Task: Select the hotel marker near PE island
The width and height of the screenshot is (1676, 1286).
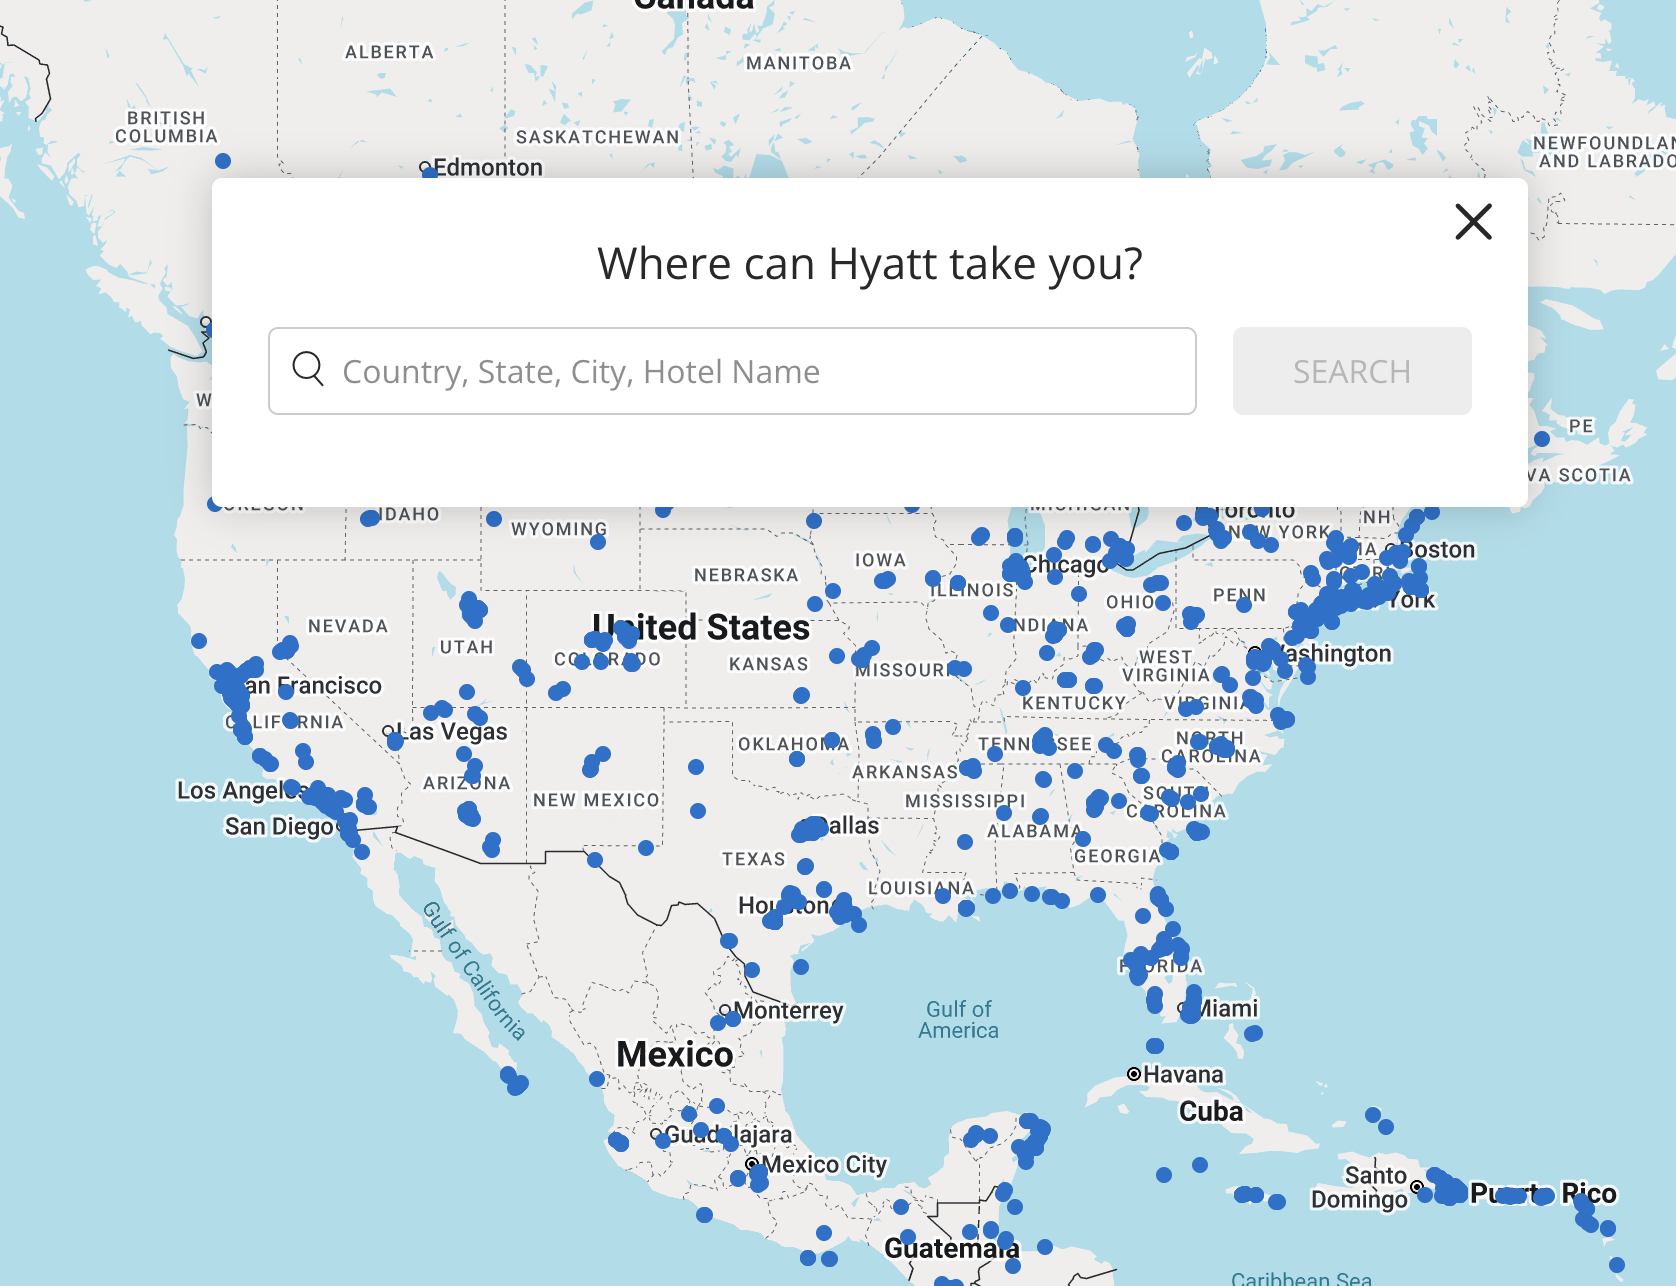Action: point(1542,439)
